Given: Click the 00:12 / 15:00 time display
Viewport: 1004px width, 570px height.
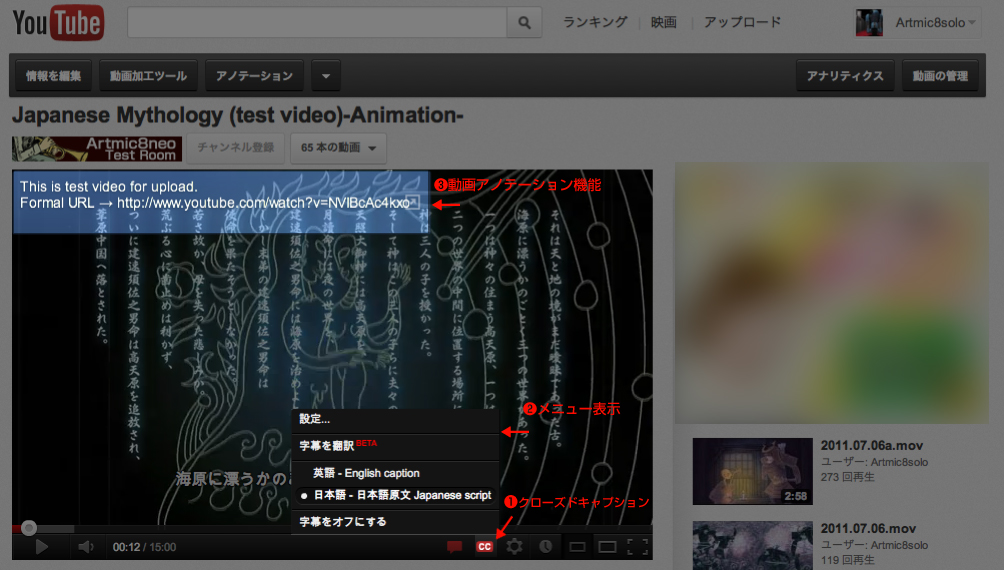Looking at the screenshot, I should click(x=144, y=547).
